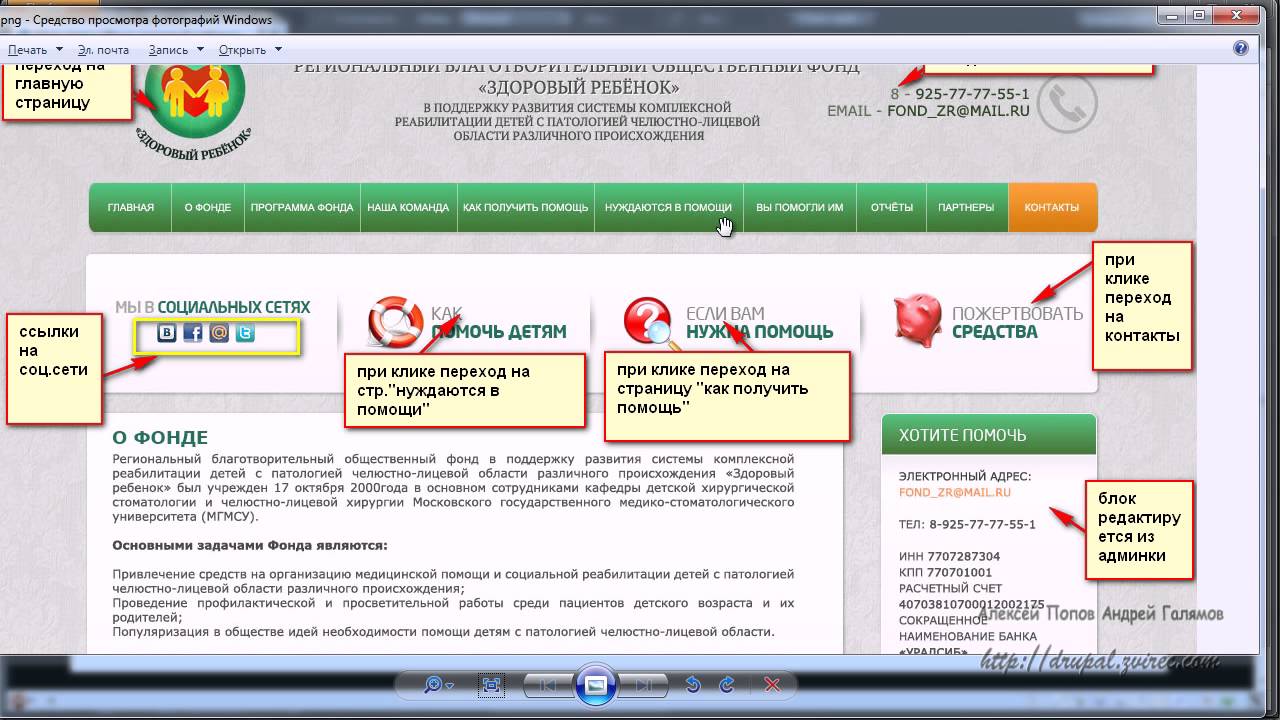Click the КАК ПОМОЧЬ ДЕТЯМ link
1280x720 pixels.
tap(498, 322)
